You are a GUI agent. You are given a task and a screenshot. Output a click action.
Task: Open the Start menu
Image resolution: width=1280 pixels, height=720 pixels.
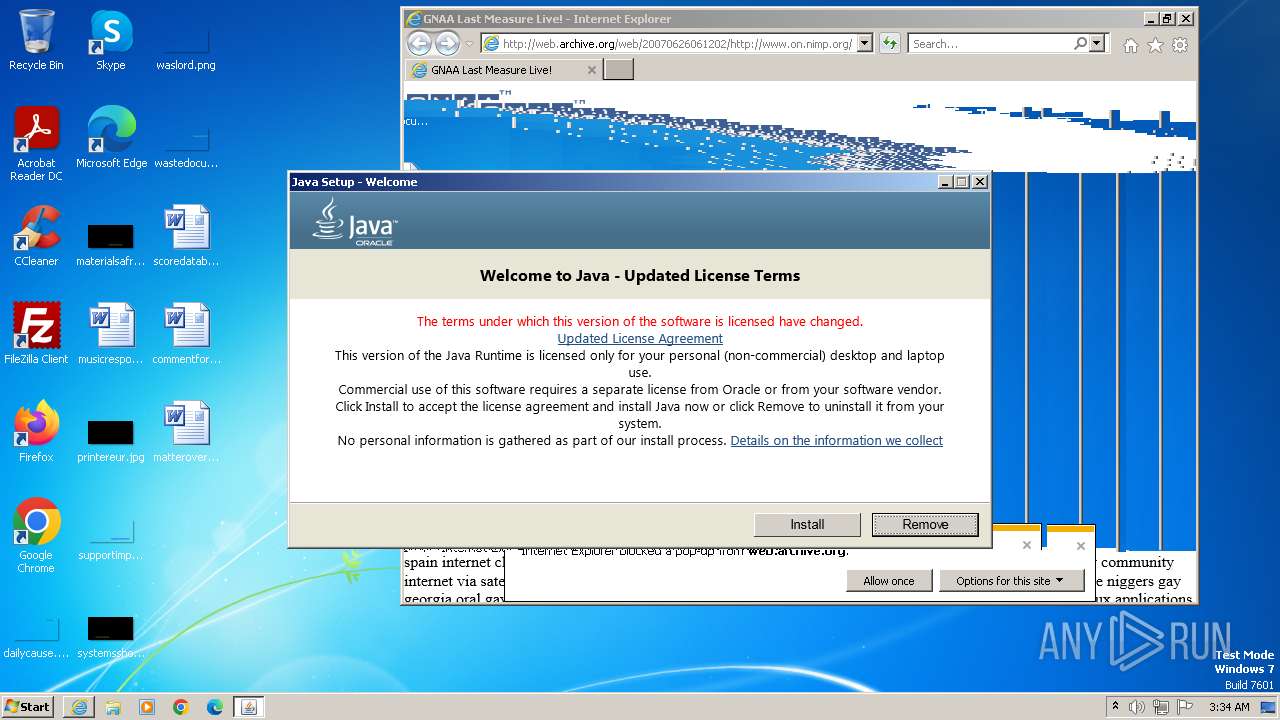(28, 707)
